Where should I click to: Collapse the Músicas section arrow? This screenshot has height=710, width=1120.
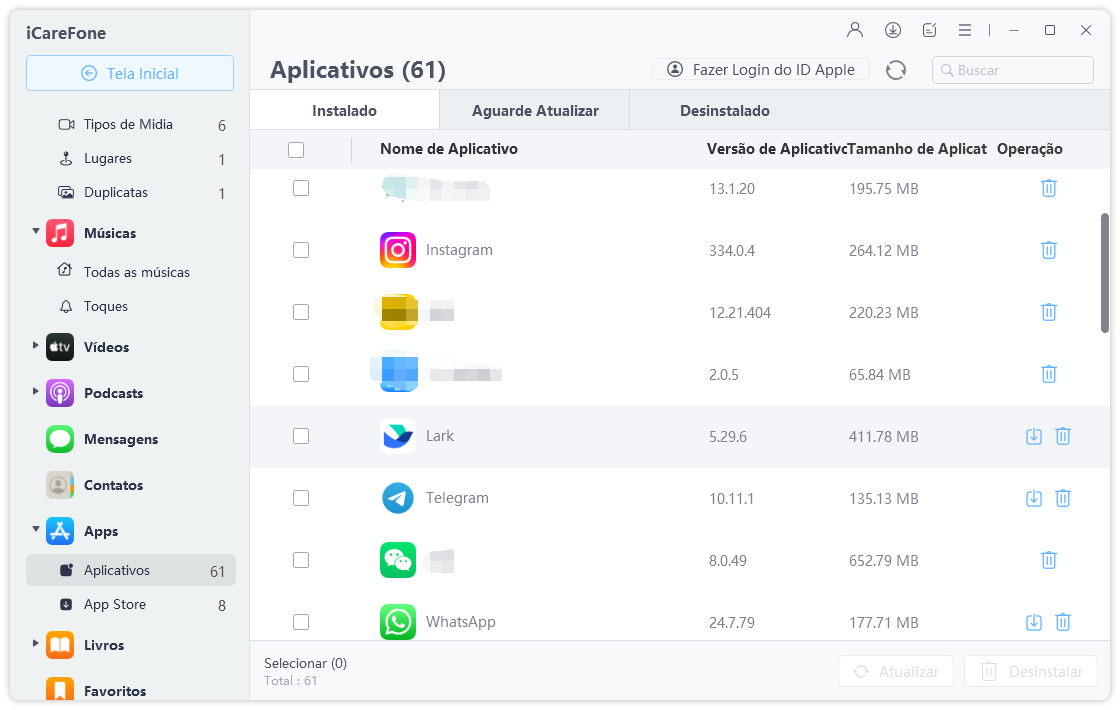[x=36, y=232]
